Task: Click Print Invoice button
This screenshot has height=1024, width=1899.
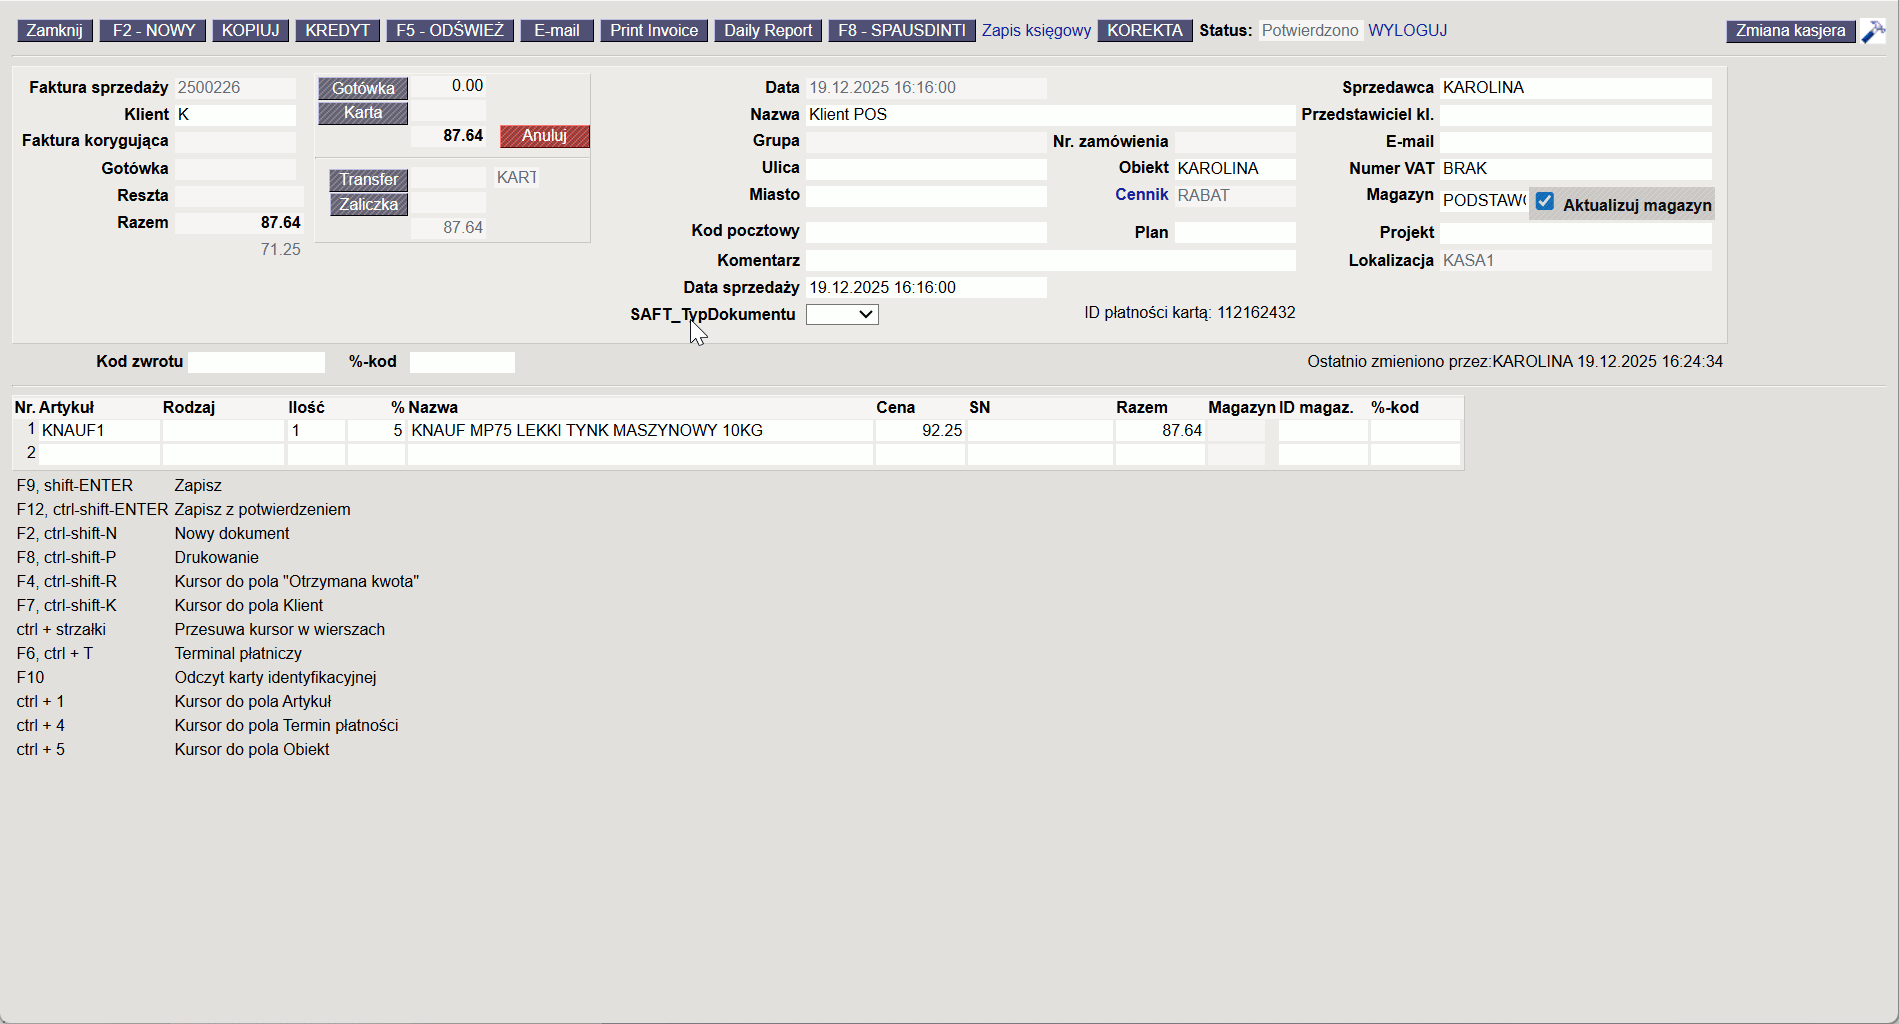Action: click(x=654, y=31)
